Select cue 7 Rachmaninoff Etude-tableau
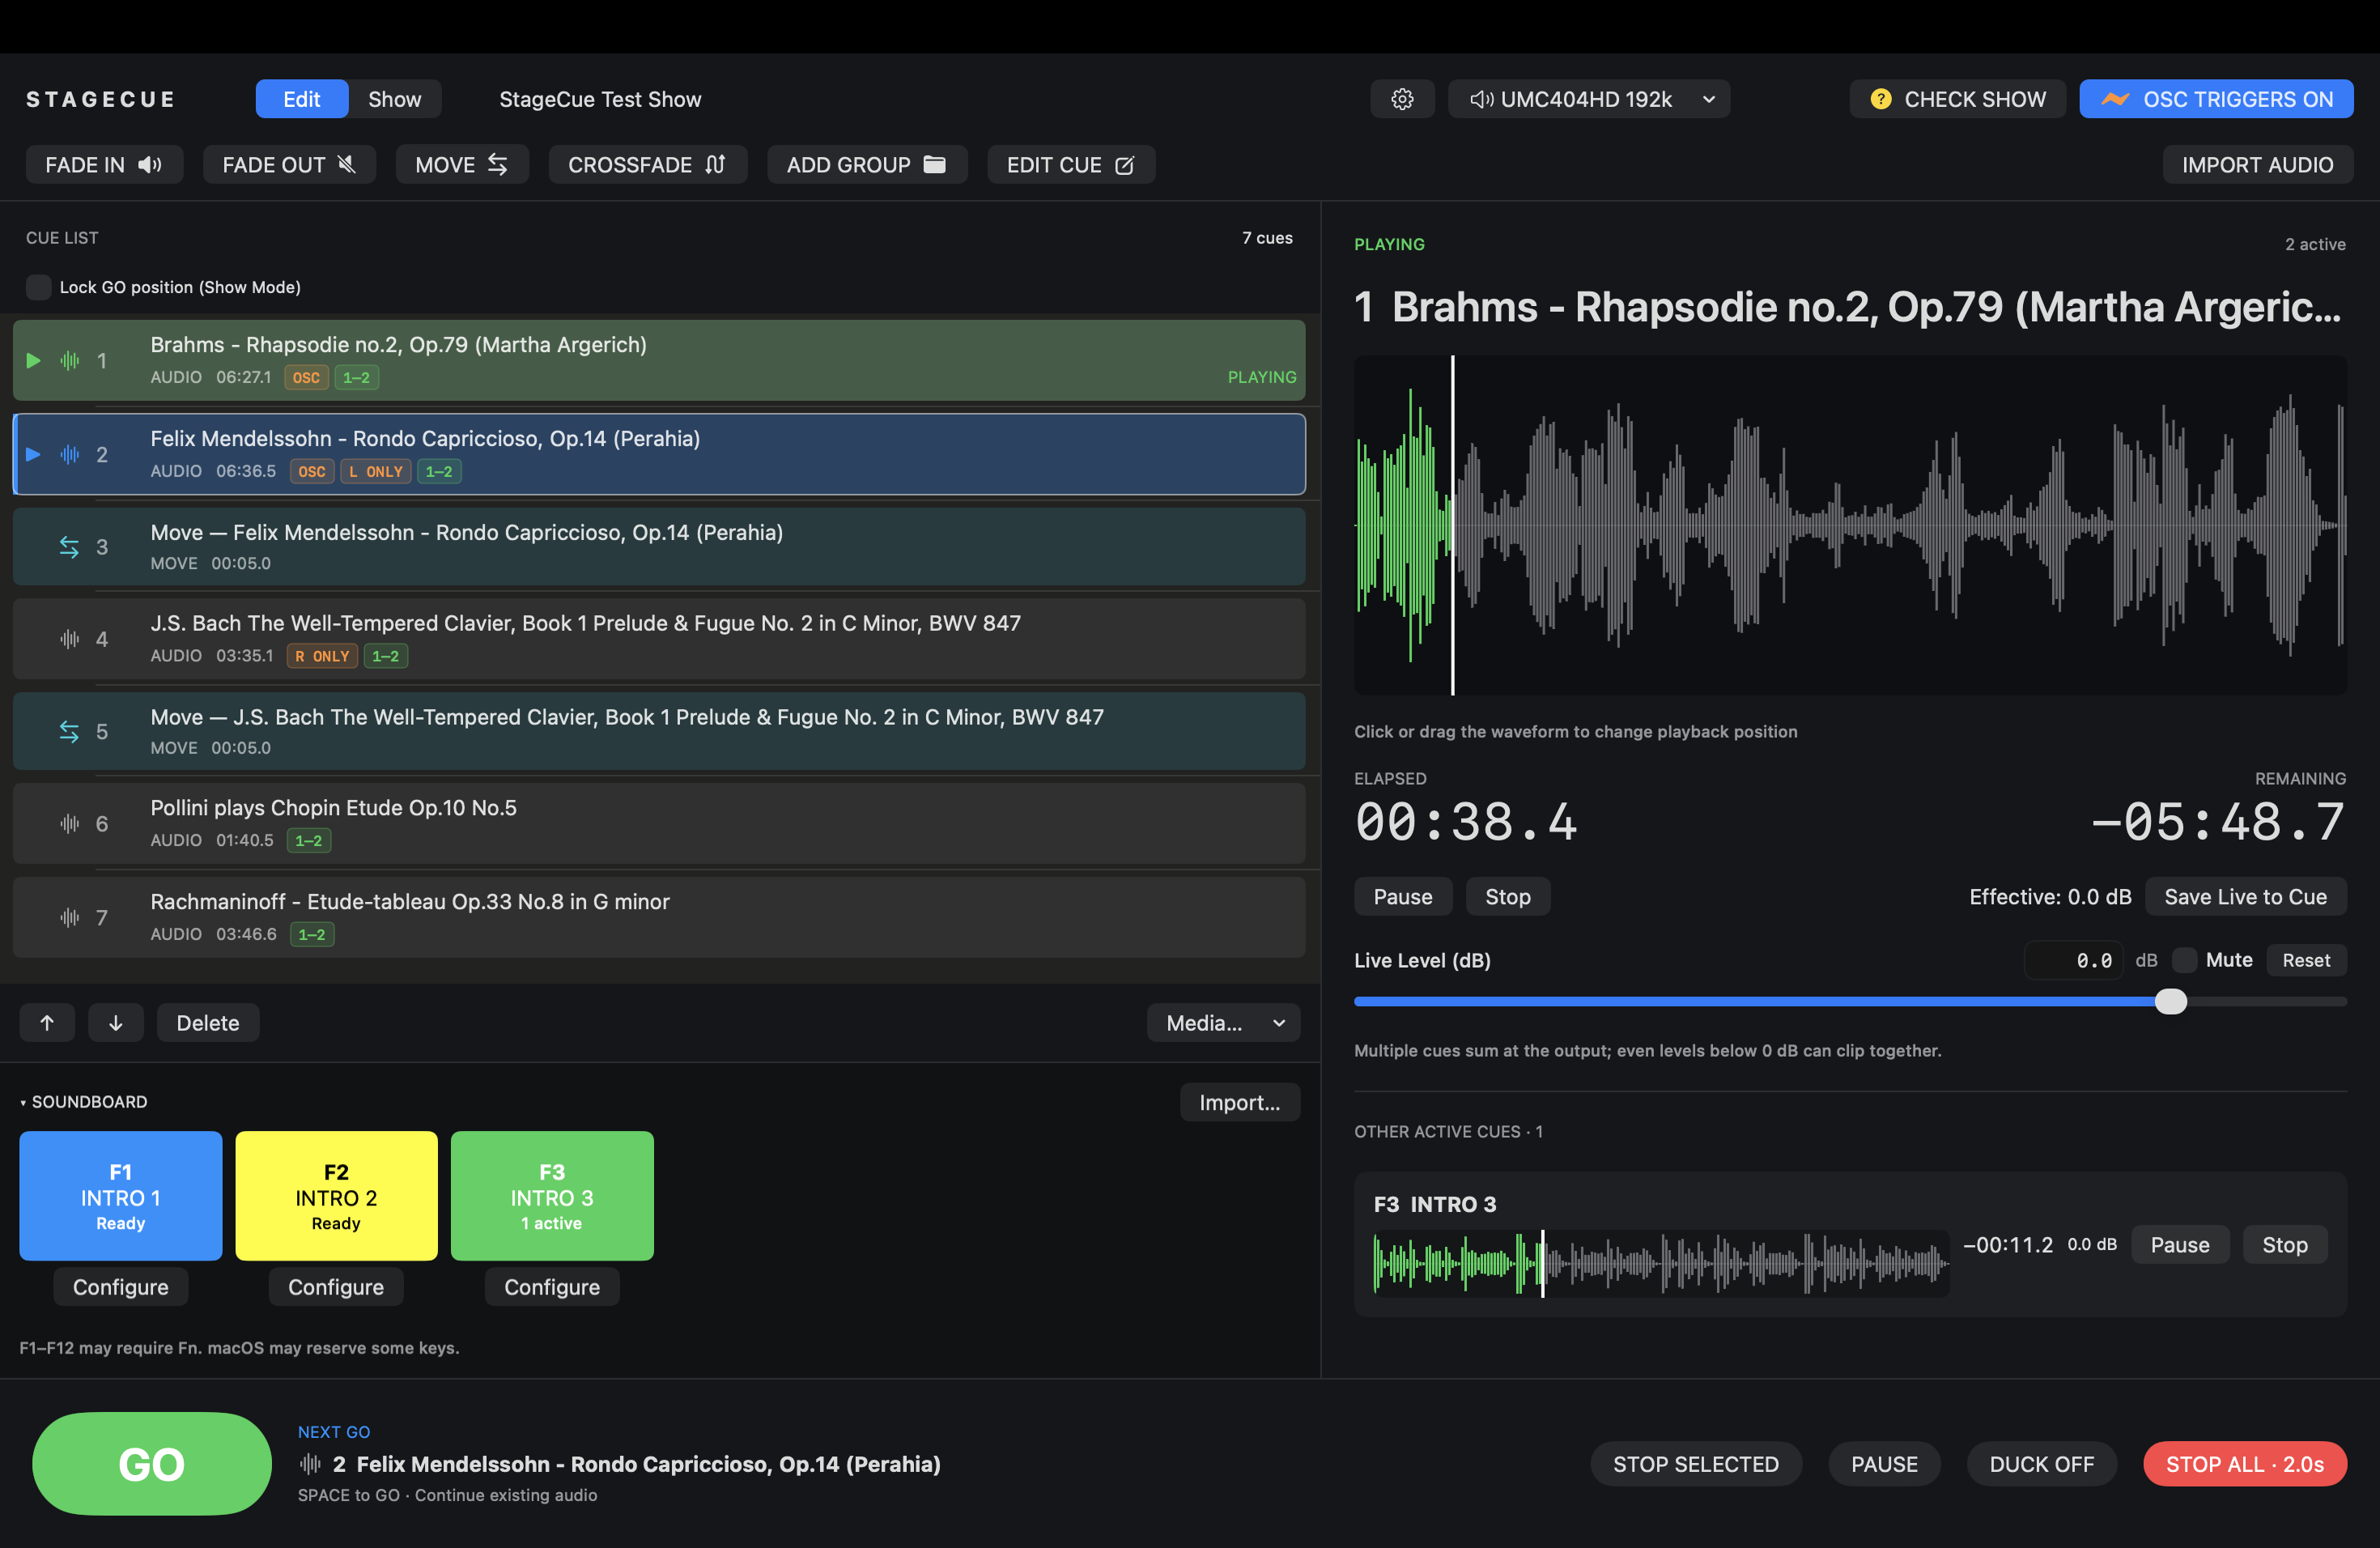 pyautogui.click(x=659, y=918)
